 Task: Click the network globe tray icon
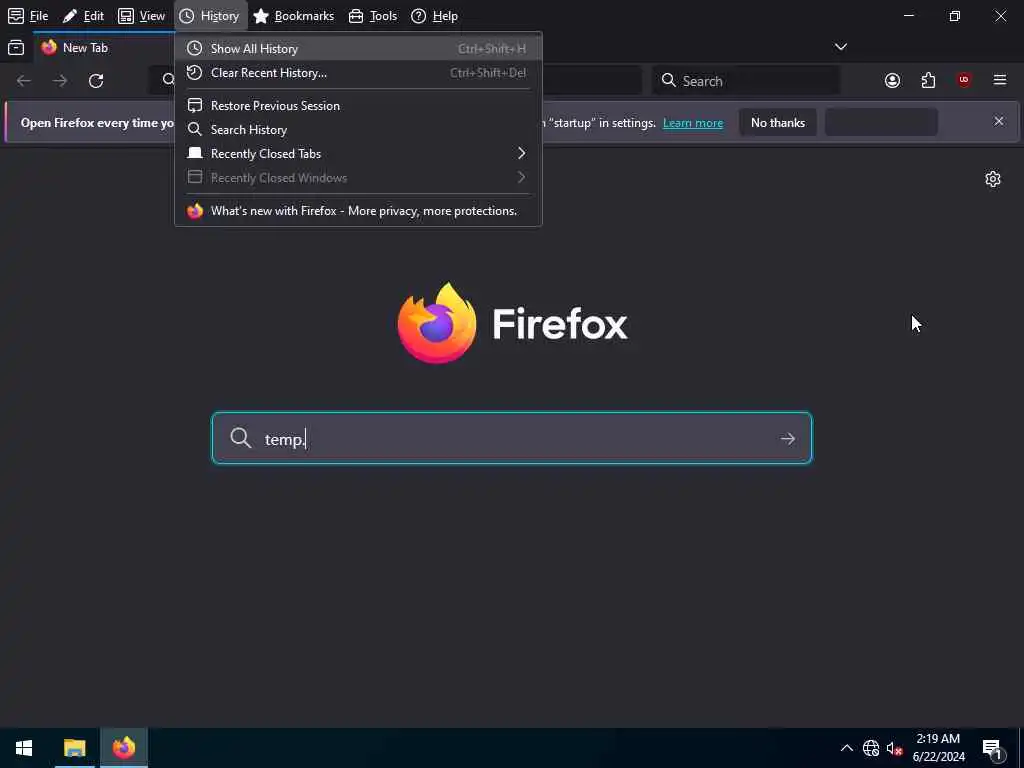[x=871, y=748]
